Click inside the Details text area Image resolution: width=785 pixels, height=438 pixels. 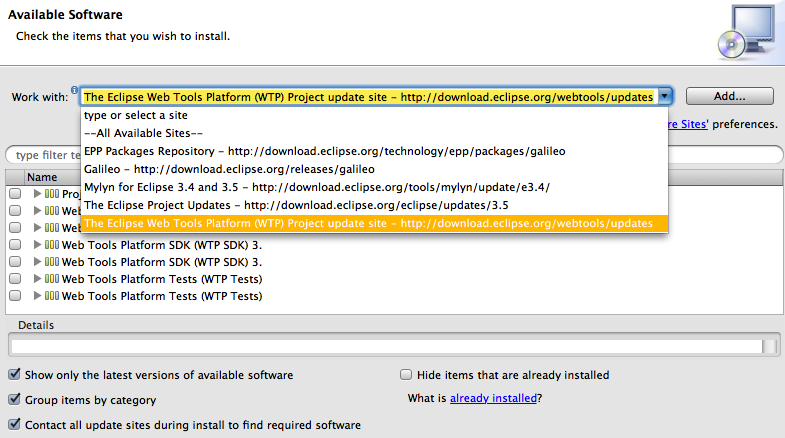[386, 346]
